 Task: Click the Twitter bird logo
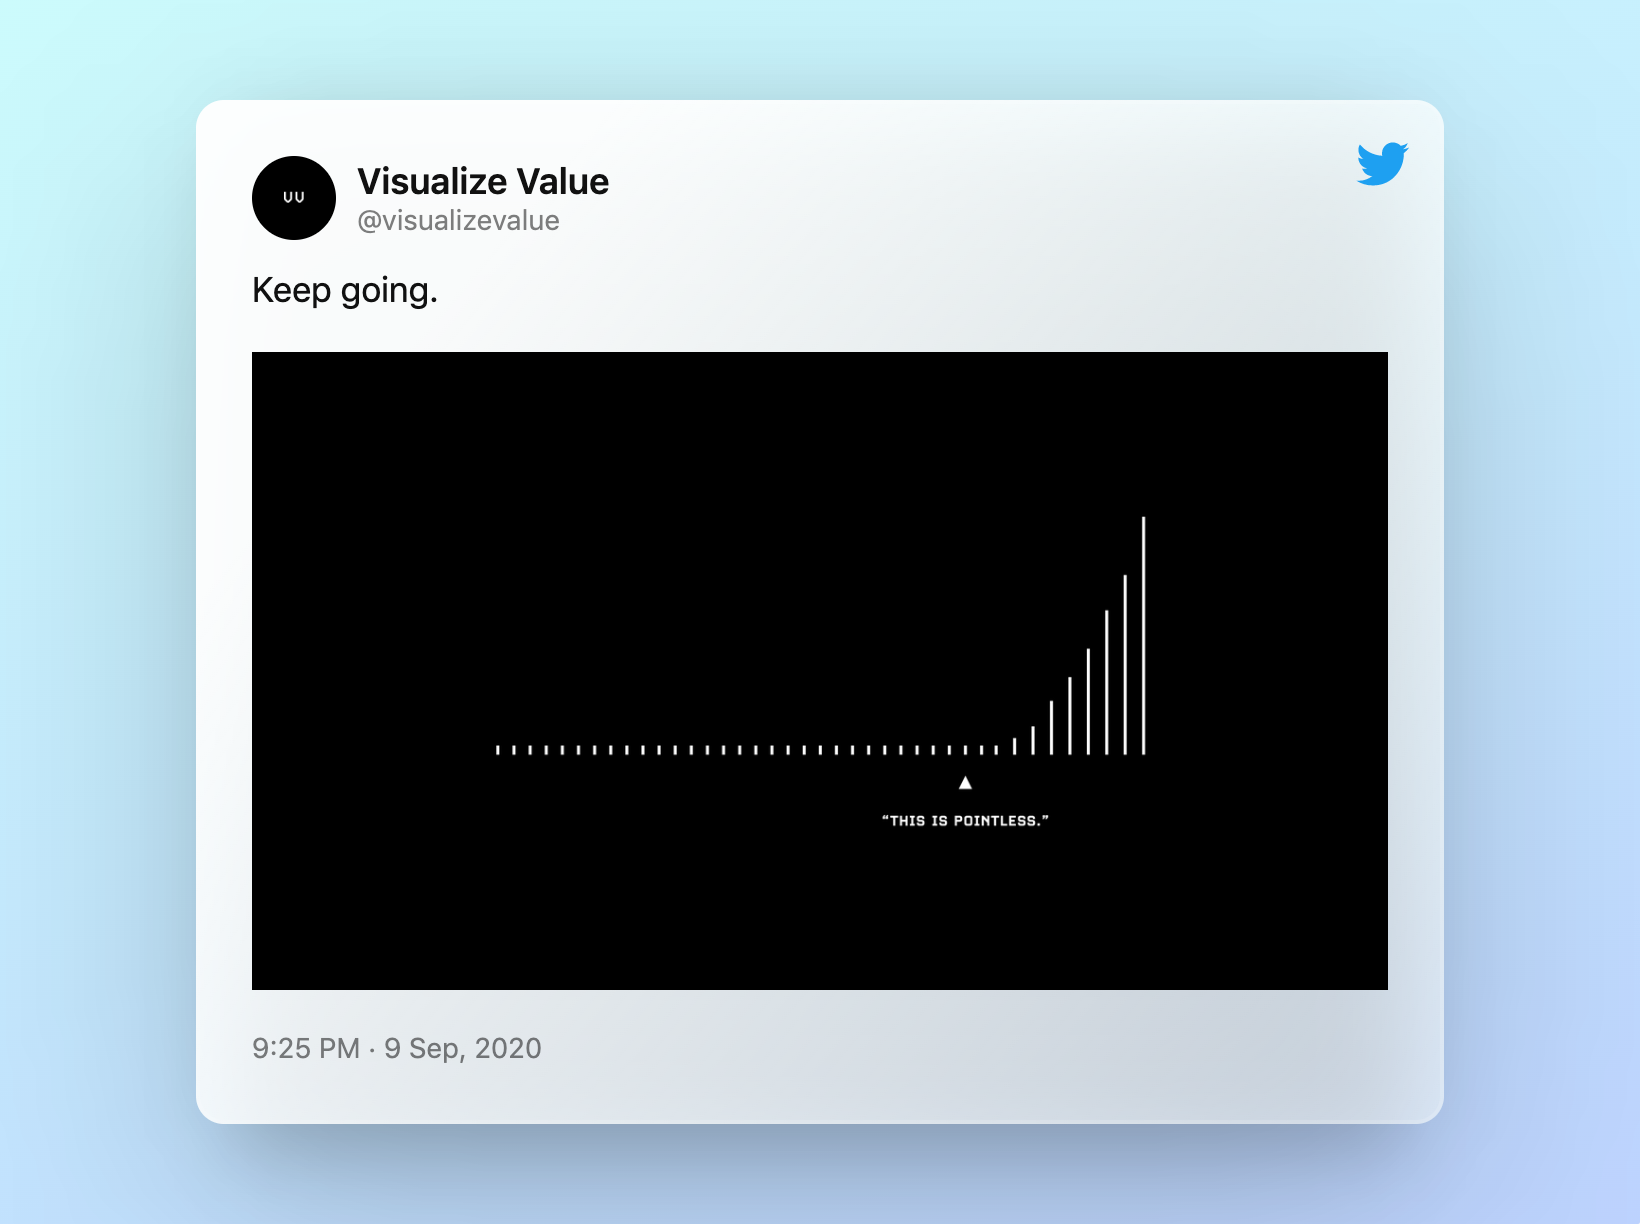pos(1382,164)
